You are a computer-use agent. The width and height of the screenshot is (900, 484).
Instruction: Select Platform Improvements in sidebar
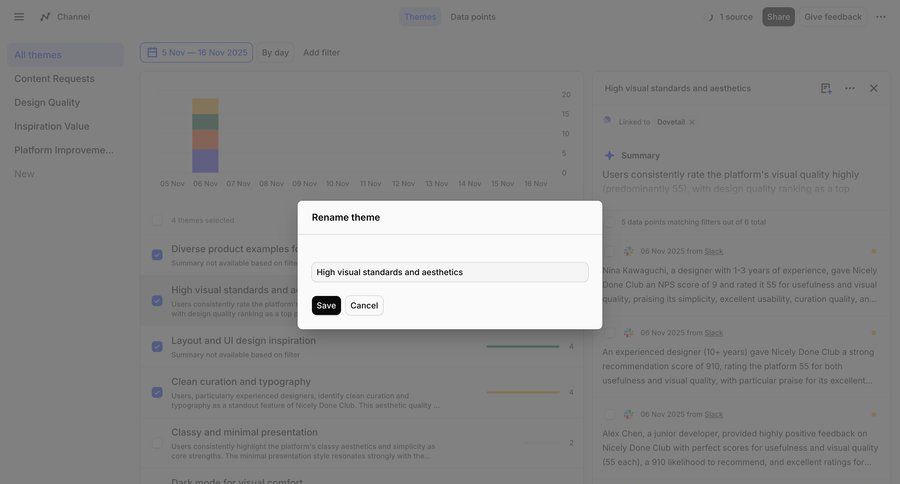(x=65, y=150)
